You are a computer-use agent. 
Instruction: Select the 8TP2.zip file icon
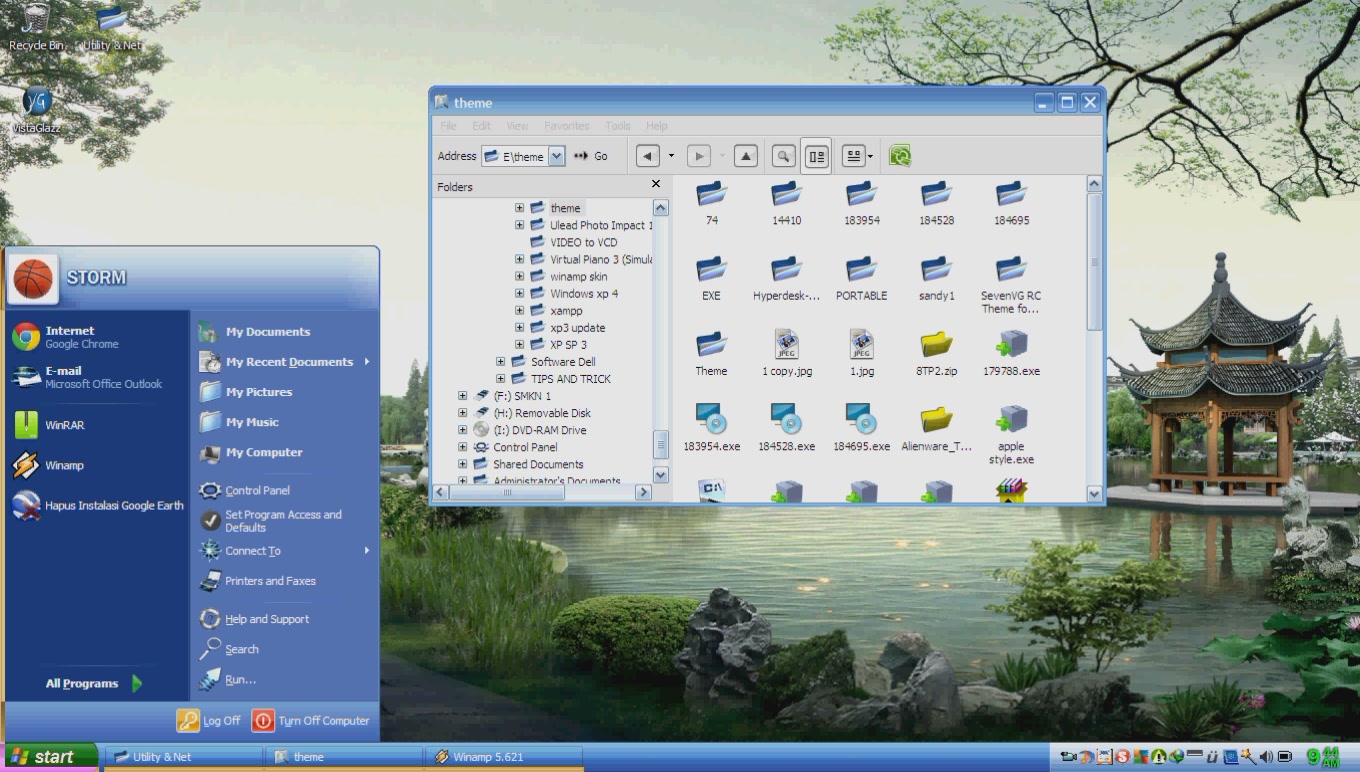point(936,345)
